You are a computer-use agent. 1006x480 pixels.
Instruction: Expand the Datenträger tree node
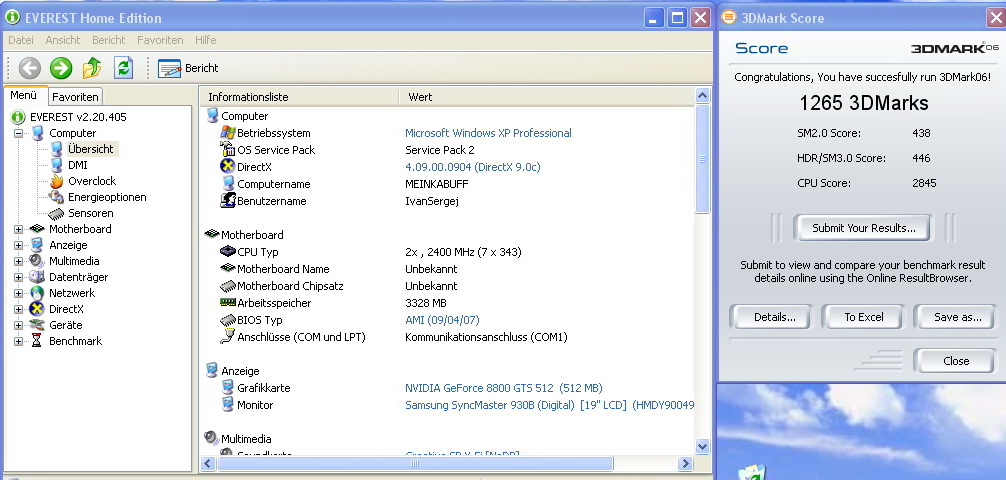(18, 277)
